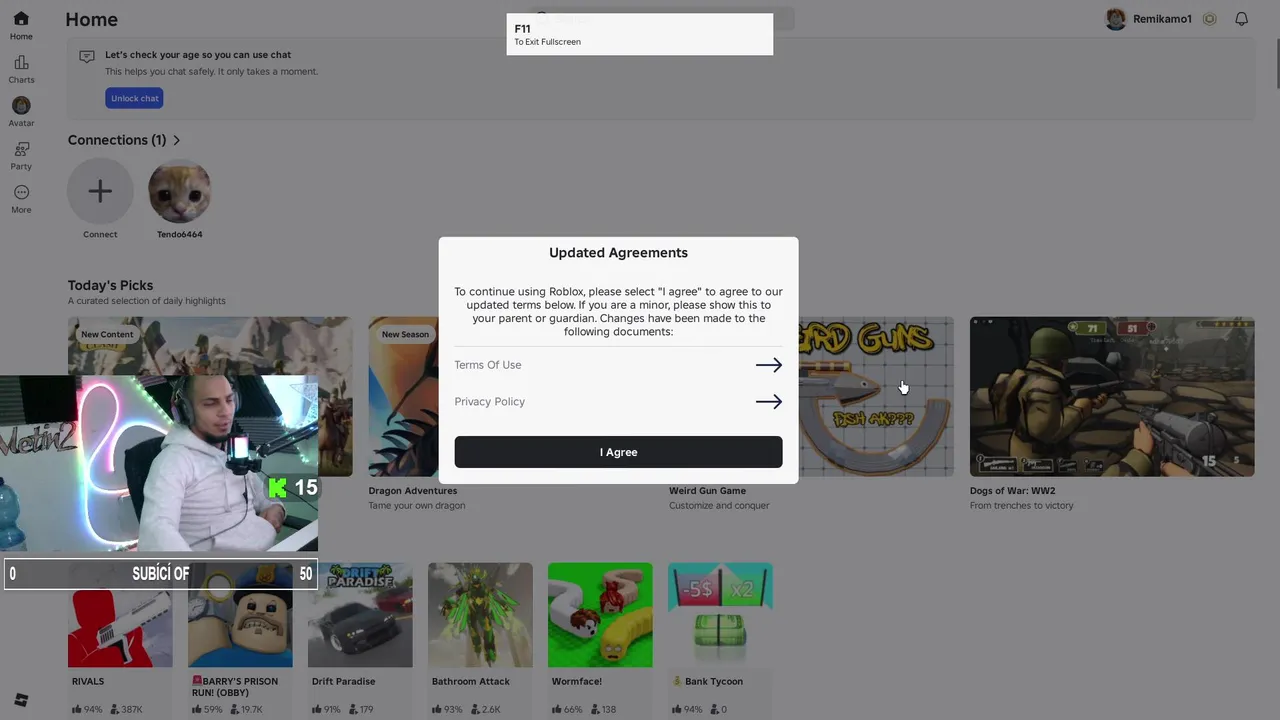Open the Dogs of War: WW2 thumbnail
Screen dimensions: 1280x720
1112,396
